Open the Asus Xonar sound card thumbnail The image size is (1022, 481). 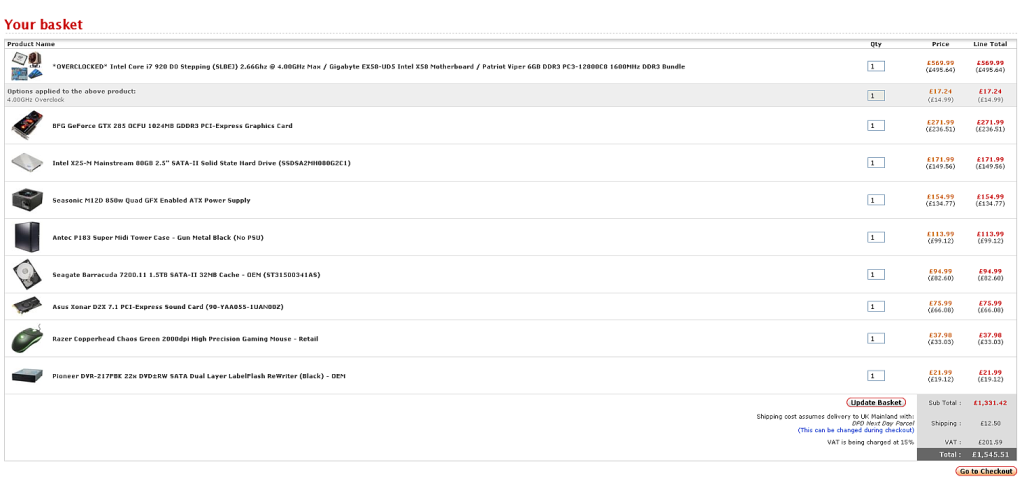tap(27, 306)
